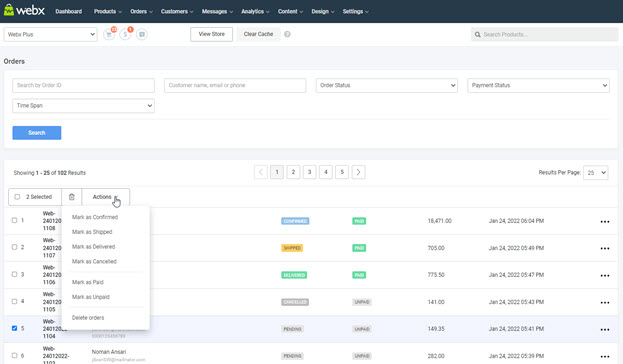Click the webx logo
Image resolution: width=623 pixels, height=364 pixels.
[x=24, y=10]
